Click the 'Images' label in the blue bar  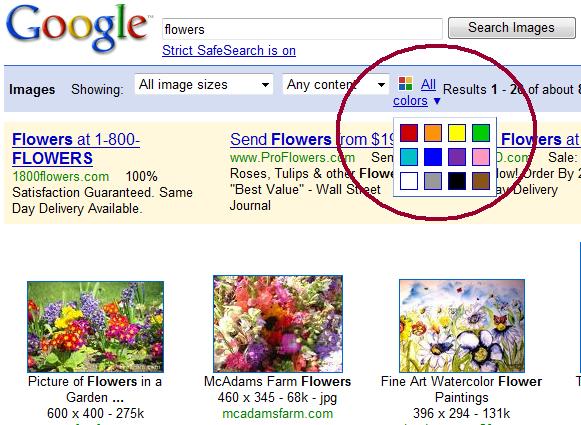click(x=32, y=90)
